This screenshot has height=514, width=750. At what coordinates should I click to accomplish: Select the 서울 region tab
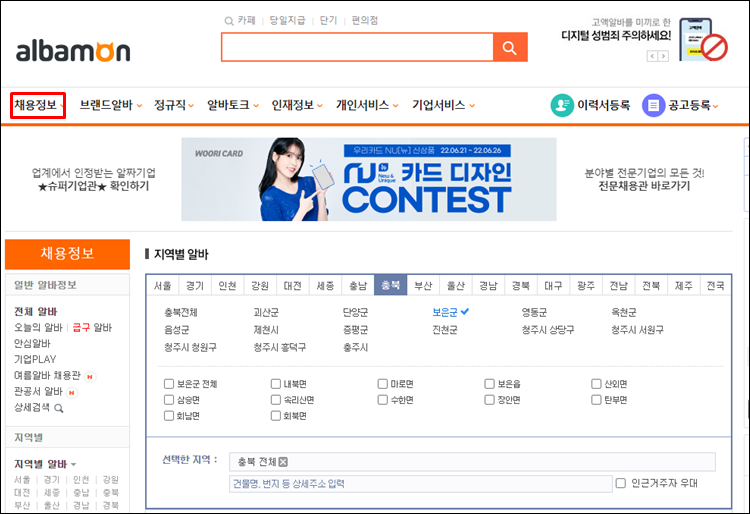tap(163, 285)
